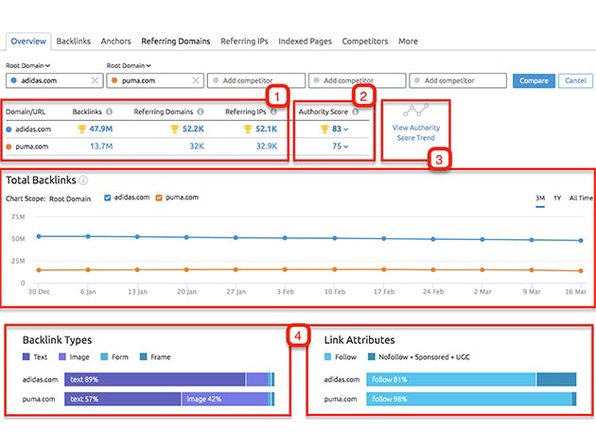Remove adidas.com with its X icon
Image resolution: width=596 pixels, height=447 pixels.
pyautogui.click(x=95, y=81)
